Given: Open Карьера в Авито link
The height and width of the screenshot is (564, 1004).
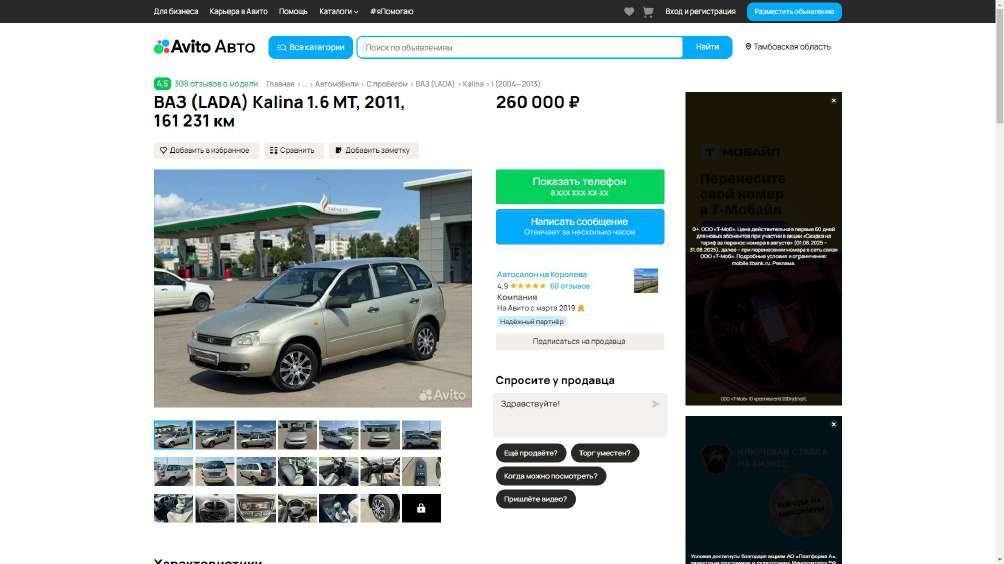Looking at the screenshot, I should [238, 12].
